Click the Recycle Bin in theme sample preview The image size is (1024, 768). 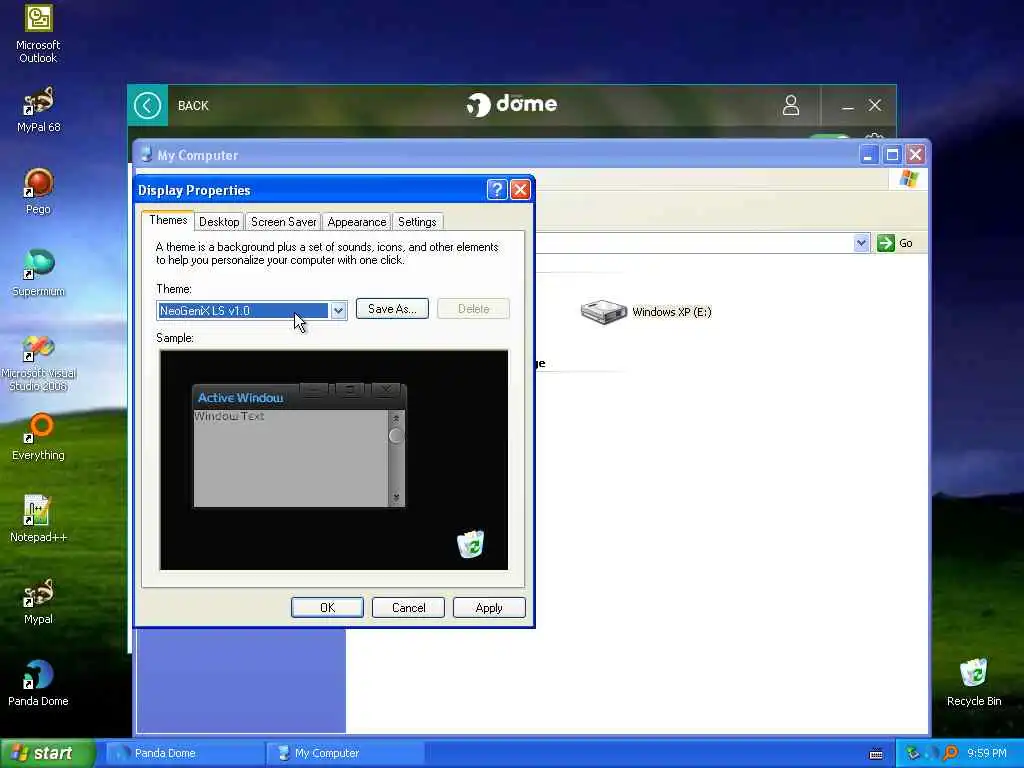(x=470, y=544)
